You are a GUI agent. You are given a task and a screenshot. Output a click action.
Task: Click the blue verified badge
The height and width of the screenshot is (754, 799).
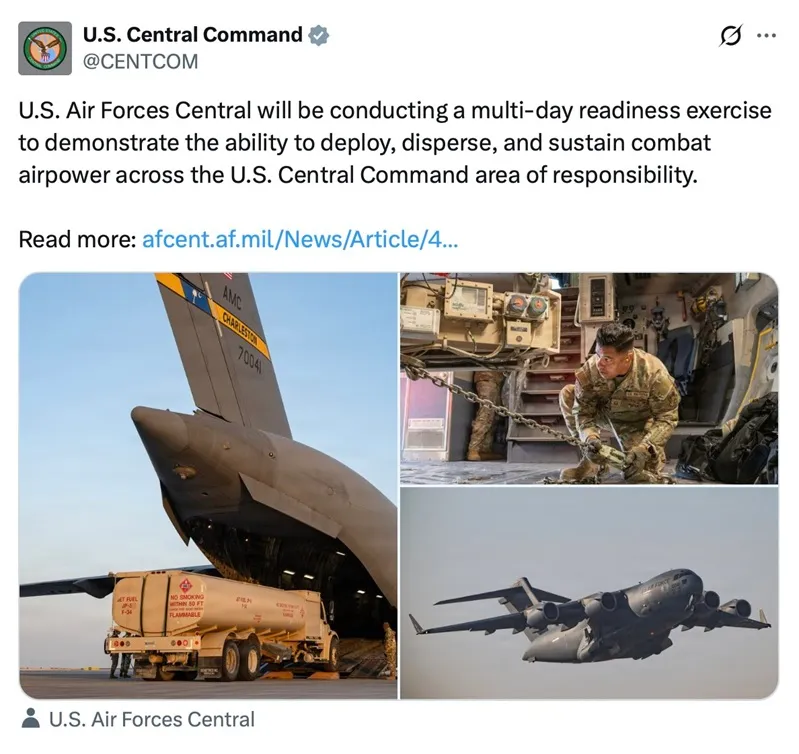pyautogui.click(x=319, y=35)
